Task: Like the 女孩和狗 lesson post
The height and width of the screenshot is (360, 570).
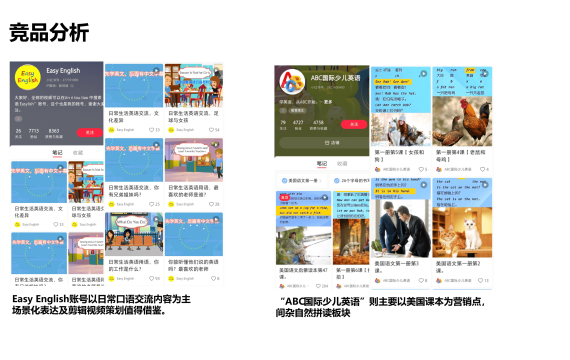Action: point(421,169)
